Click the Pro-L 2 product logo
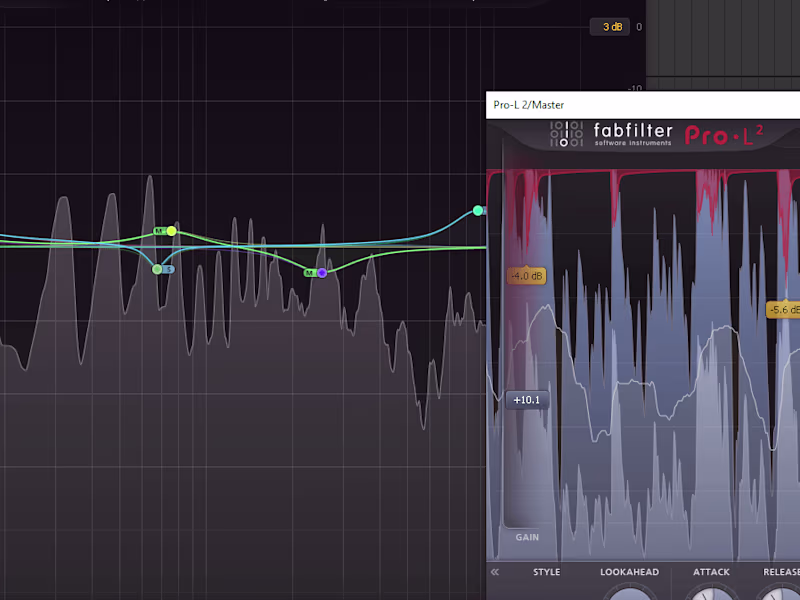800x600 pixels. (x=723, y=135)
